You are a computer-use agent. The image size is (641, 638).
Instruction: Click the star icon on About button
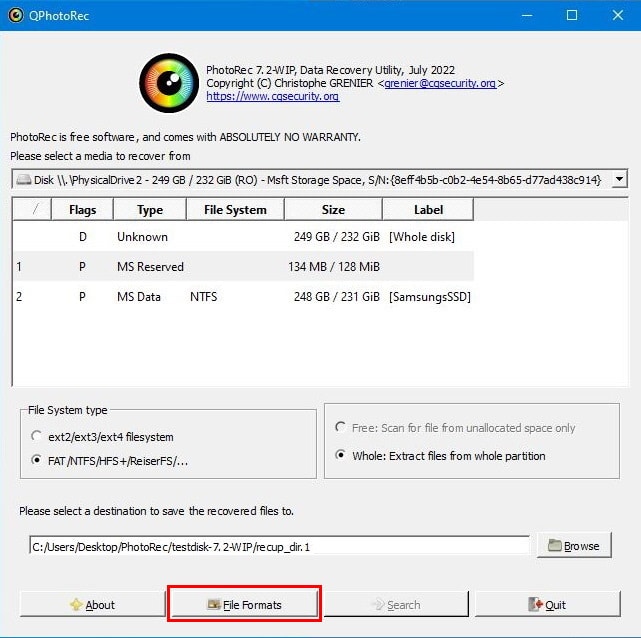coord(75,605)
